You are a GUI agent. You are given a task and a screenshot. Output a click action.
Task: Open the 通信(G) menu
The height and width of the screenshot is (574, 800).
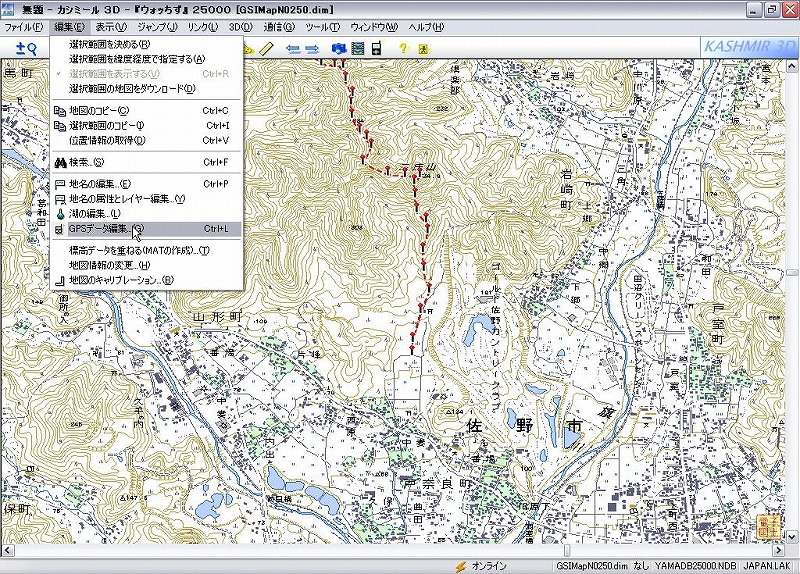[279, 27]
